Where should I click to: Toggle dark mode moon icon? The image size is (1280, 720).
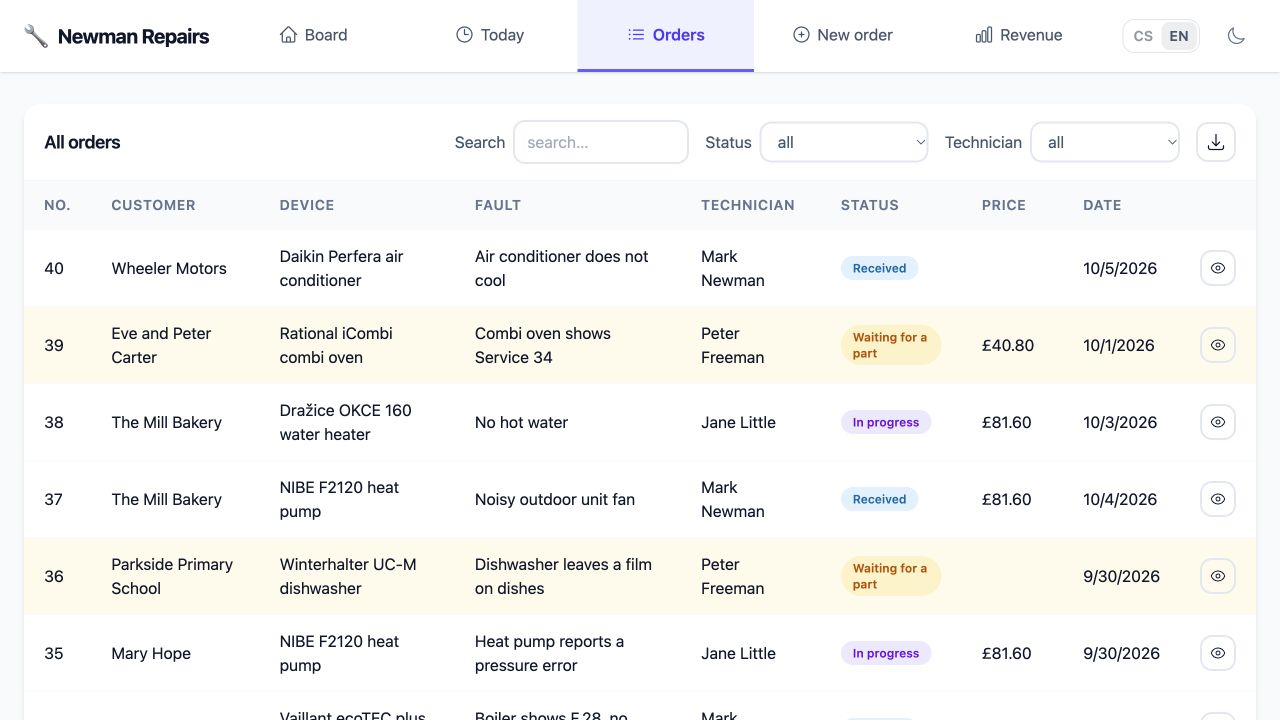coord(1236,36)
